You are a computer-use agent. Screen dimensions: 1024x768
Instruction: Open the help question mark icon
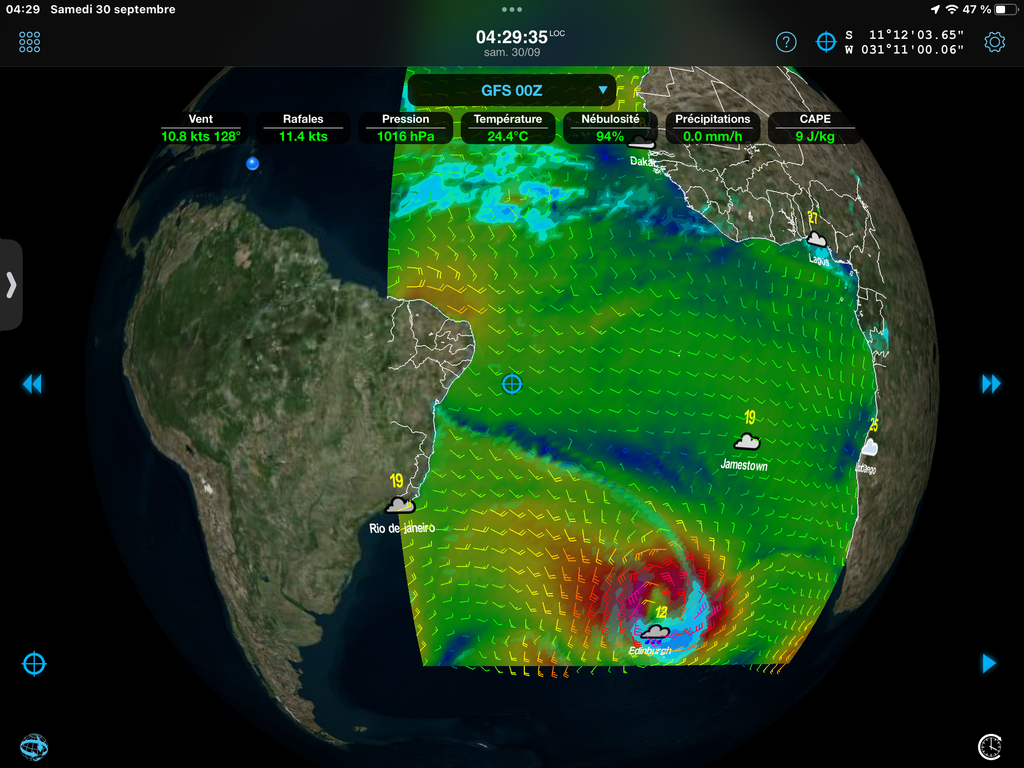(x=786, y=42)
